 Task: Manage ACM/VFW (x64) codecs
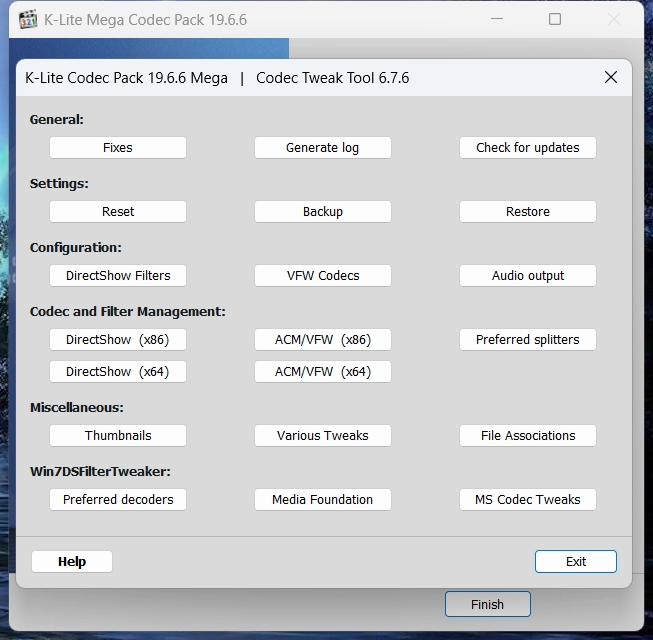pyautogui.click(x=323, y=371)
